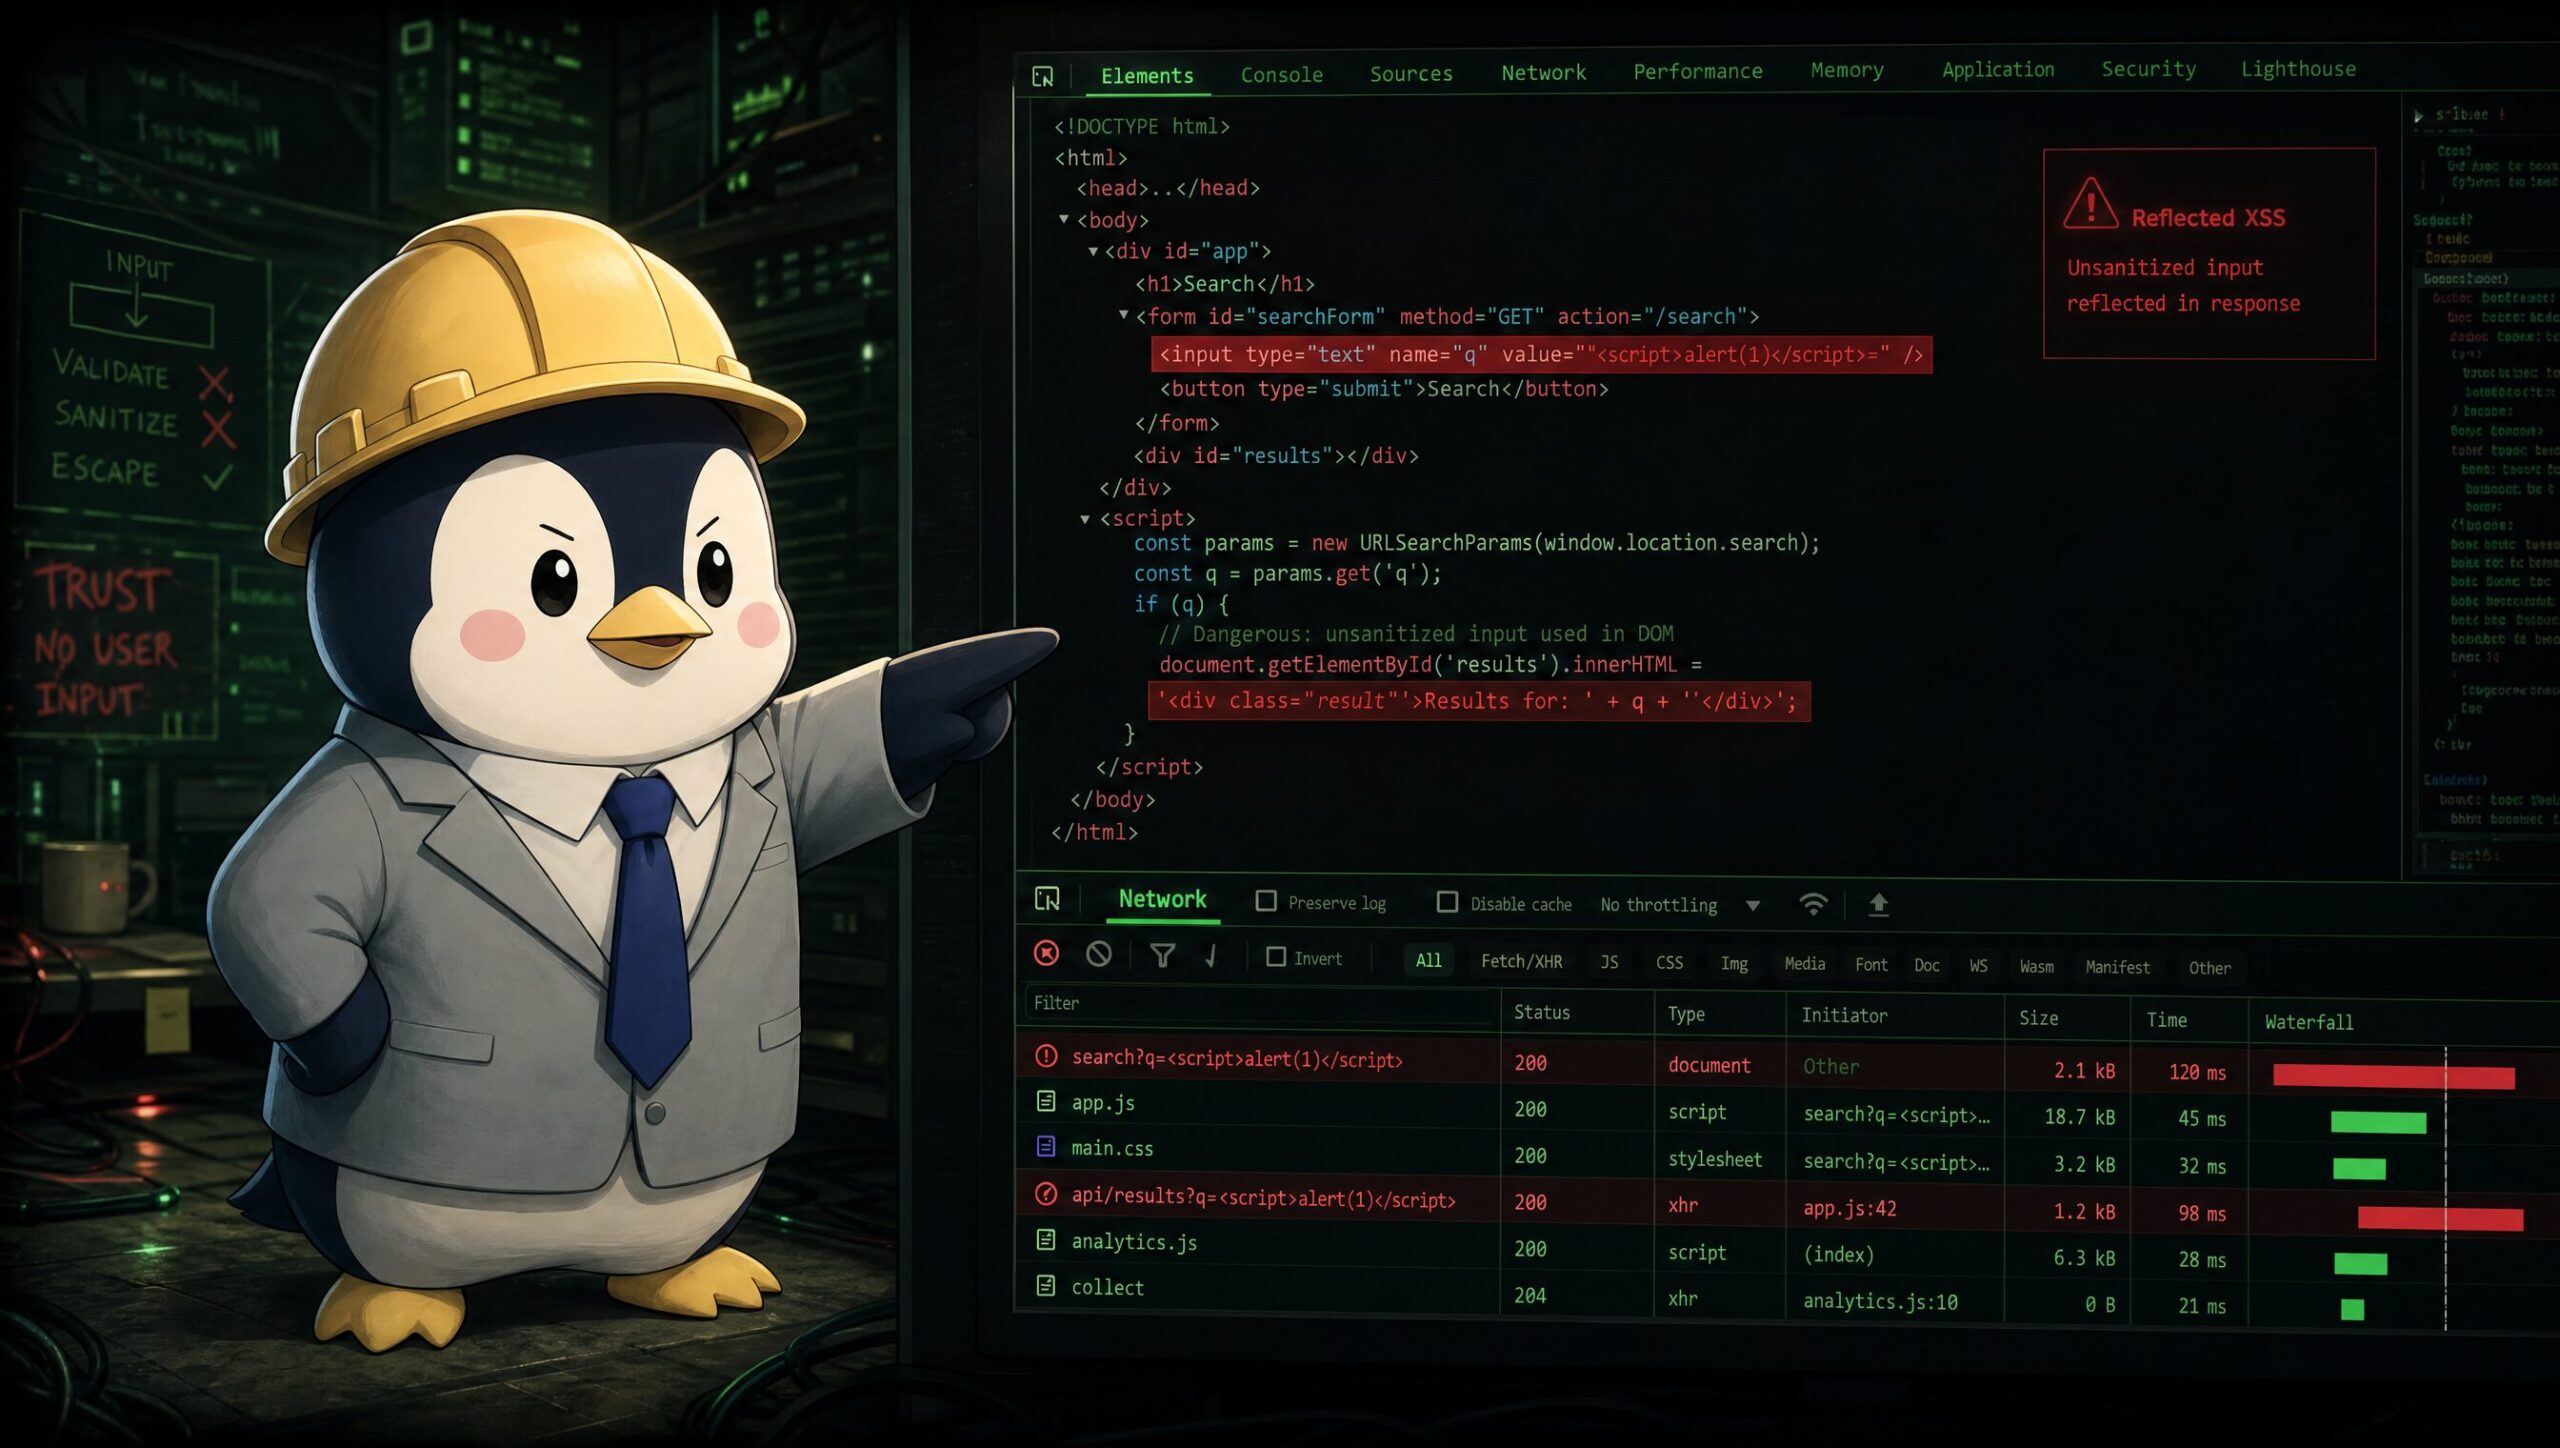The height and width of the screenshot is (1448, 2560).
Task: Click the red waterfall bar for api/results
Action: [2440, 1218]
